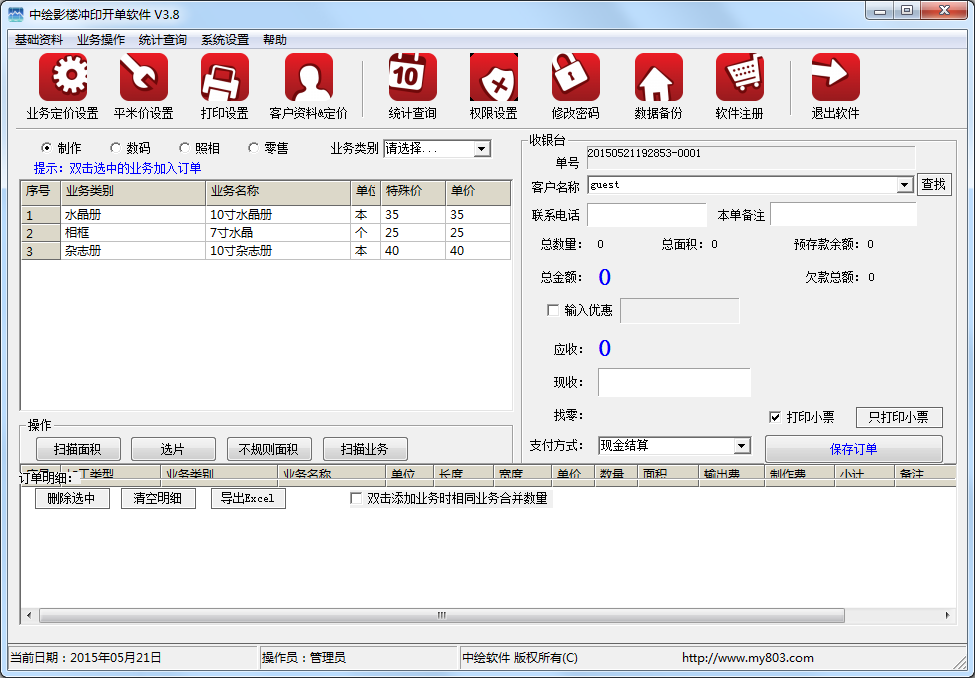This screenshot has height=678, width=975.
Task: Select the 10寸杂志册 row
Action: (x=266, y=251)
